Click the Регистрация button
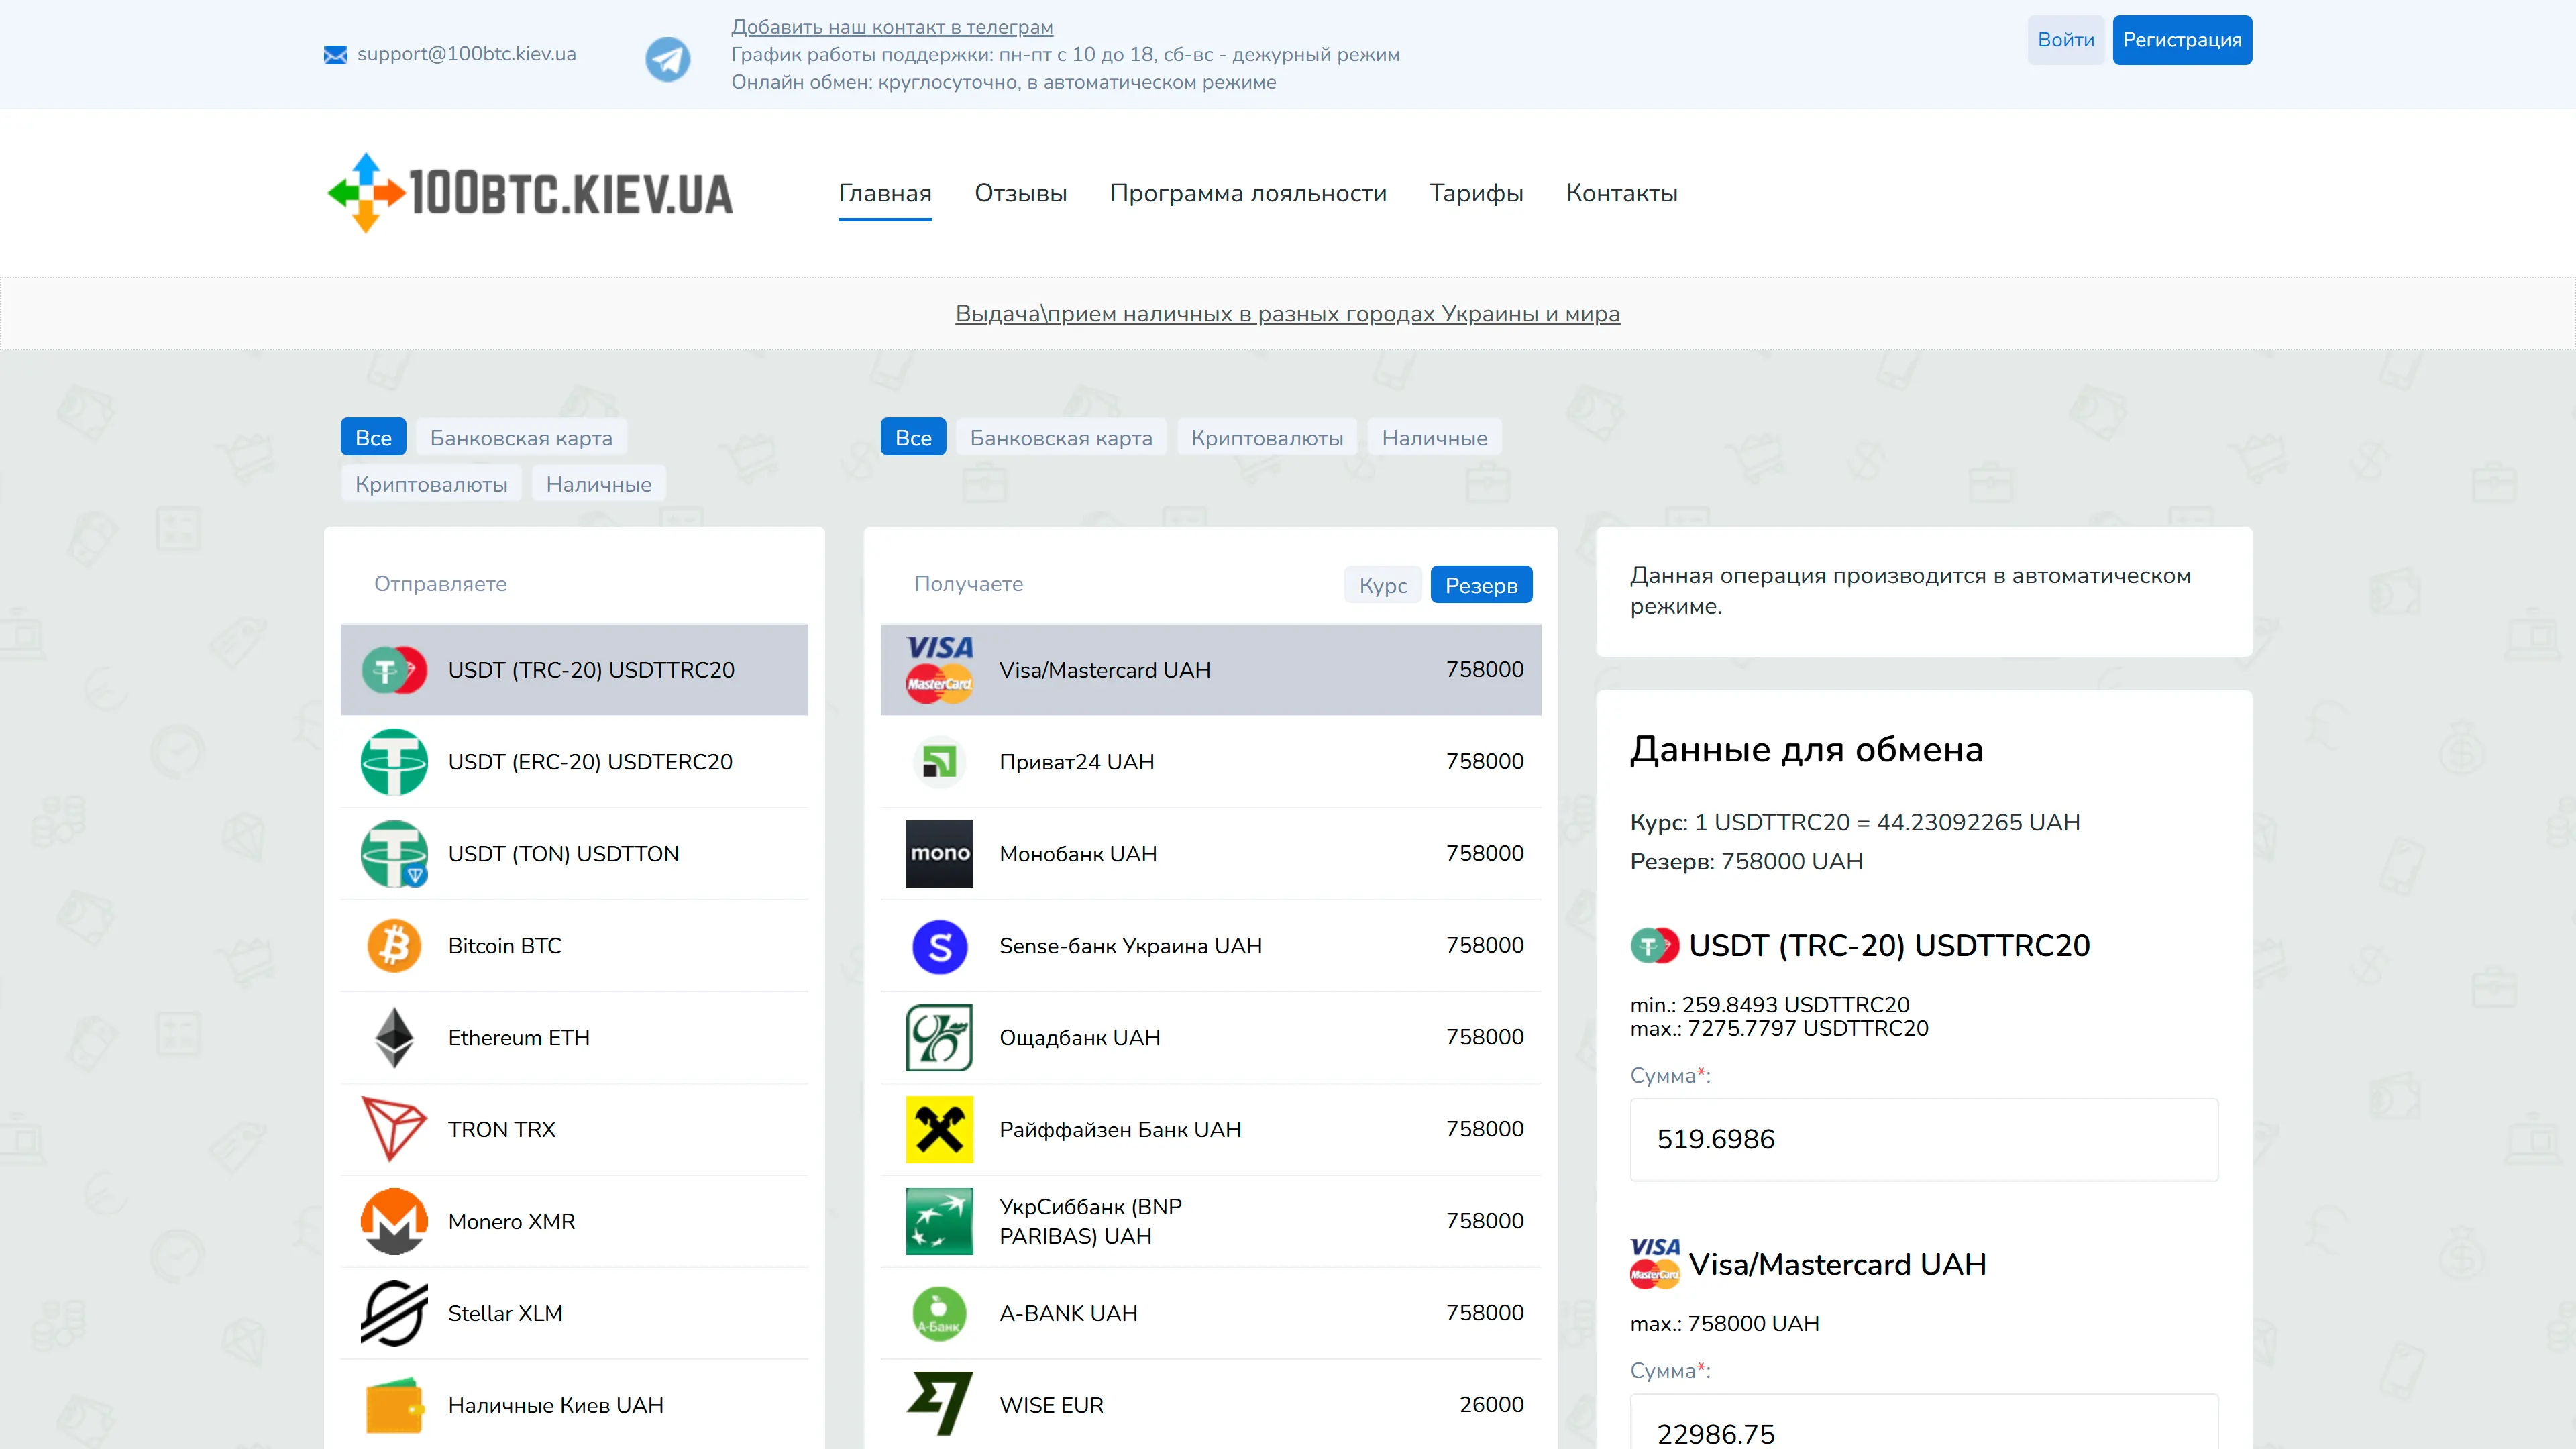Screen dimensions: 2576x1449 point(2182,40)
